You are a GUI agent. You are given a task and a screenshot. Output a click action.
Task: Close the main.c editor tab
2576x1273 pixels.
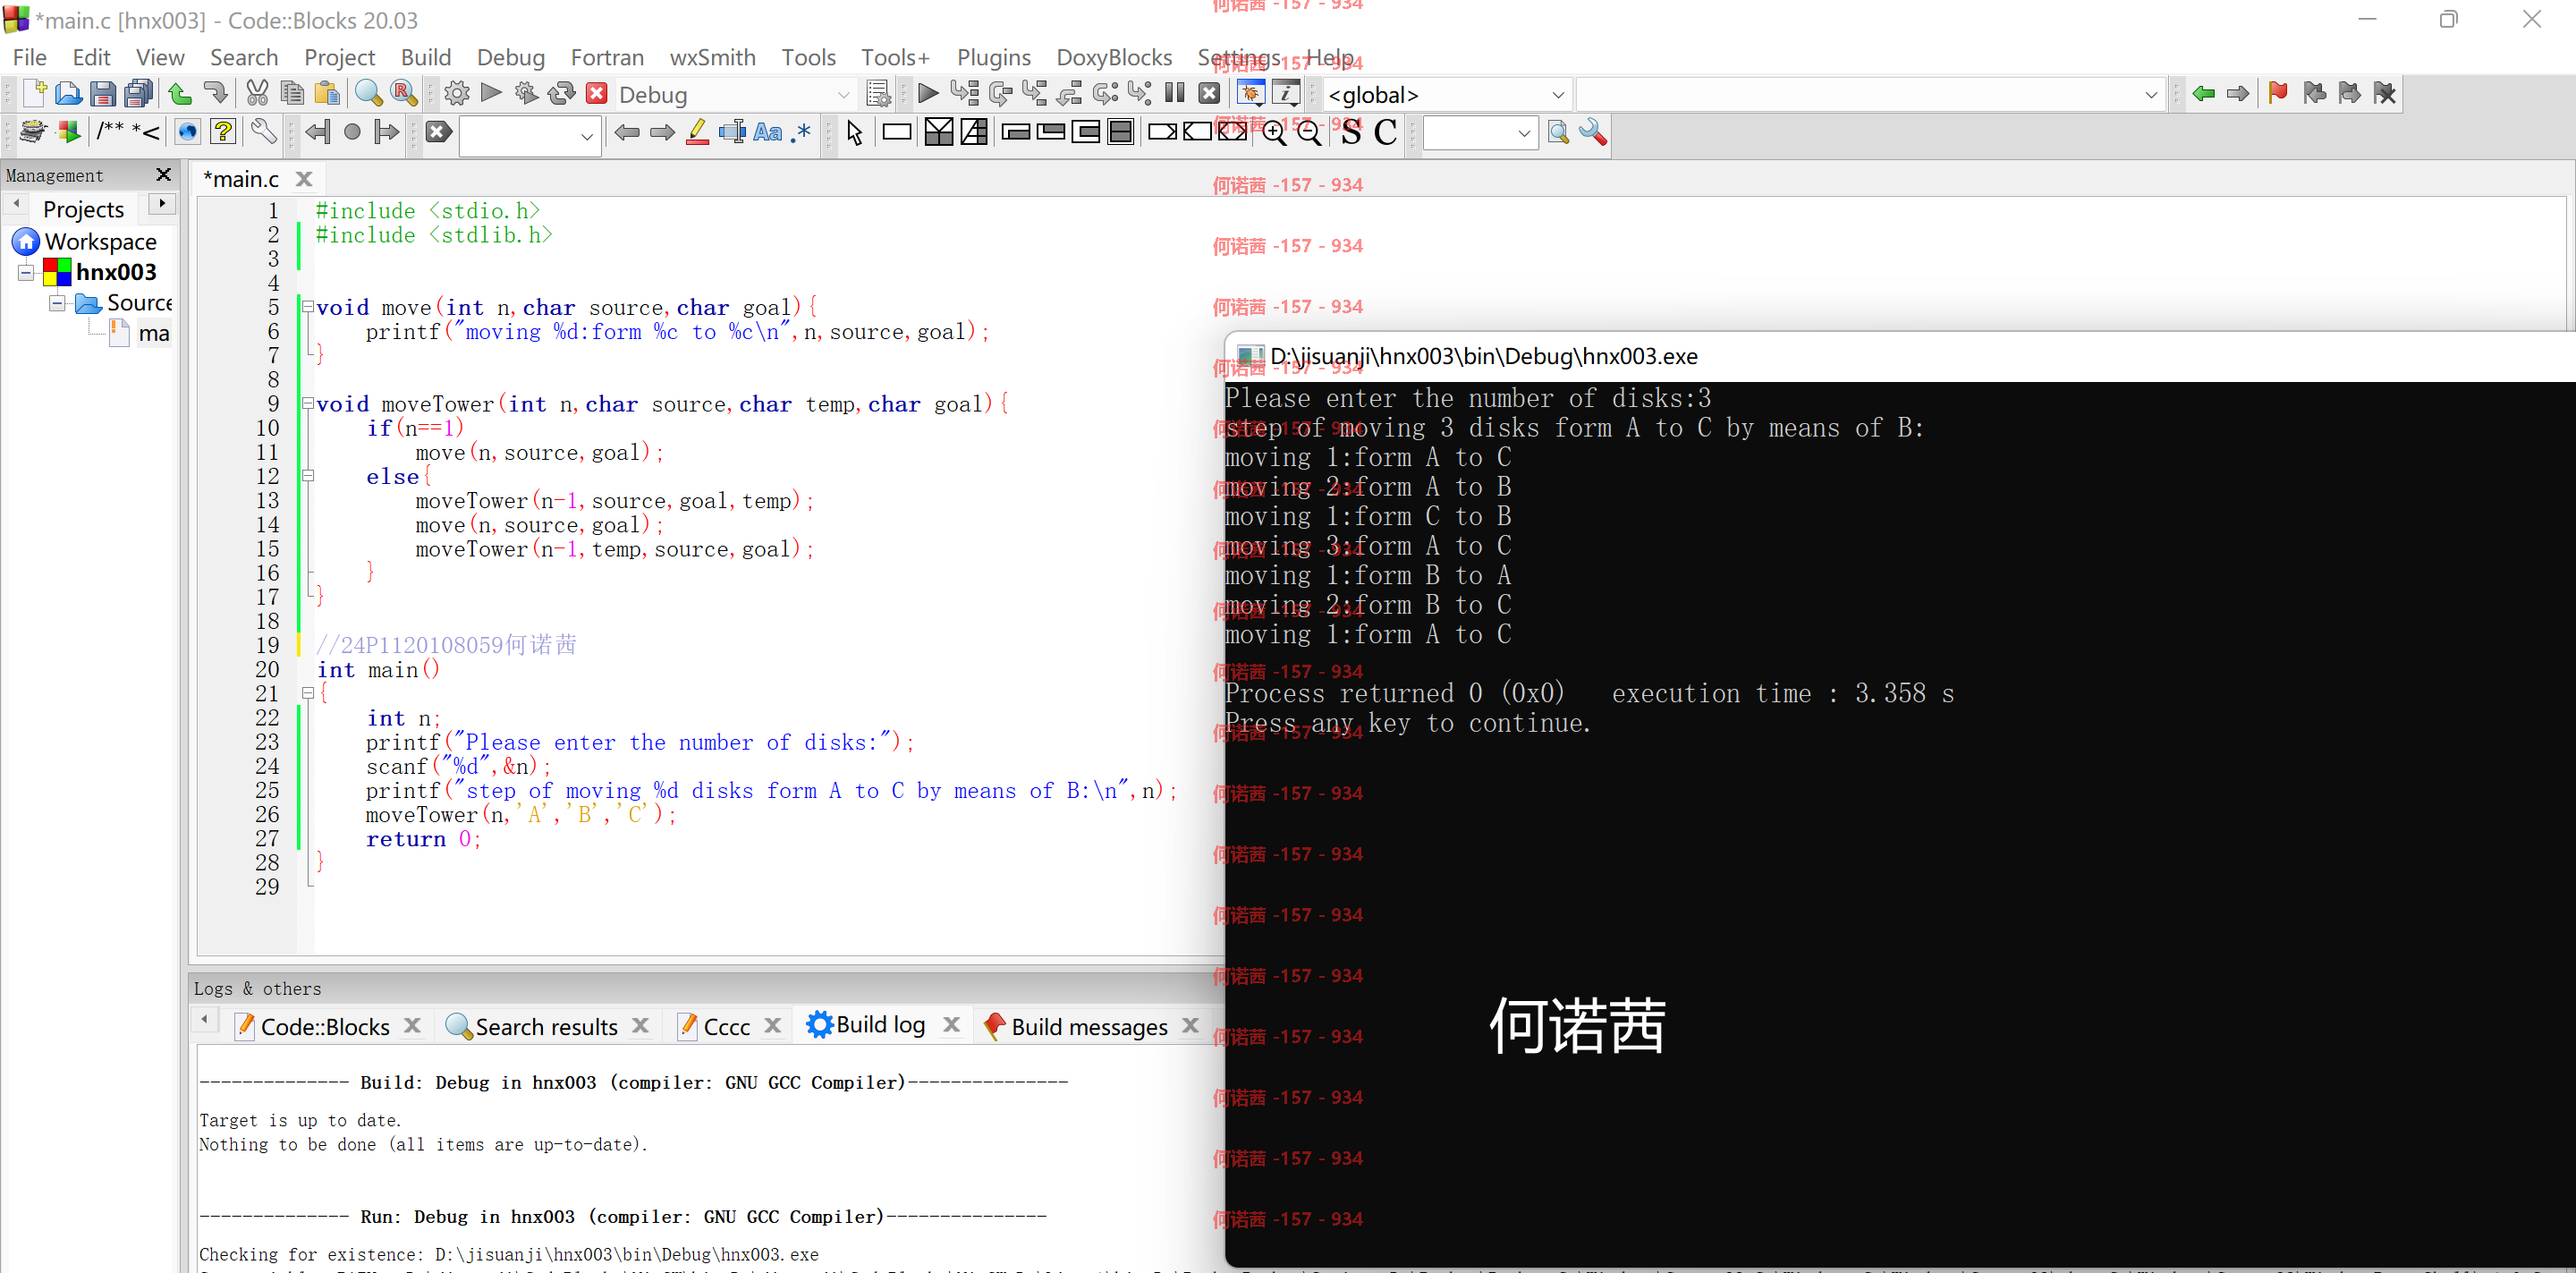[304, 179]
